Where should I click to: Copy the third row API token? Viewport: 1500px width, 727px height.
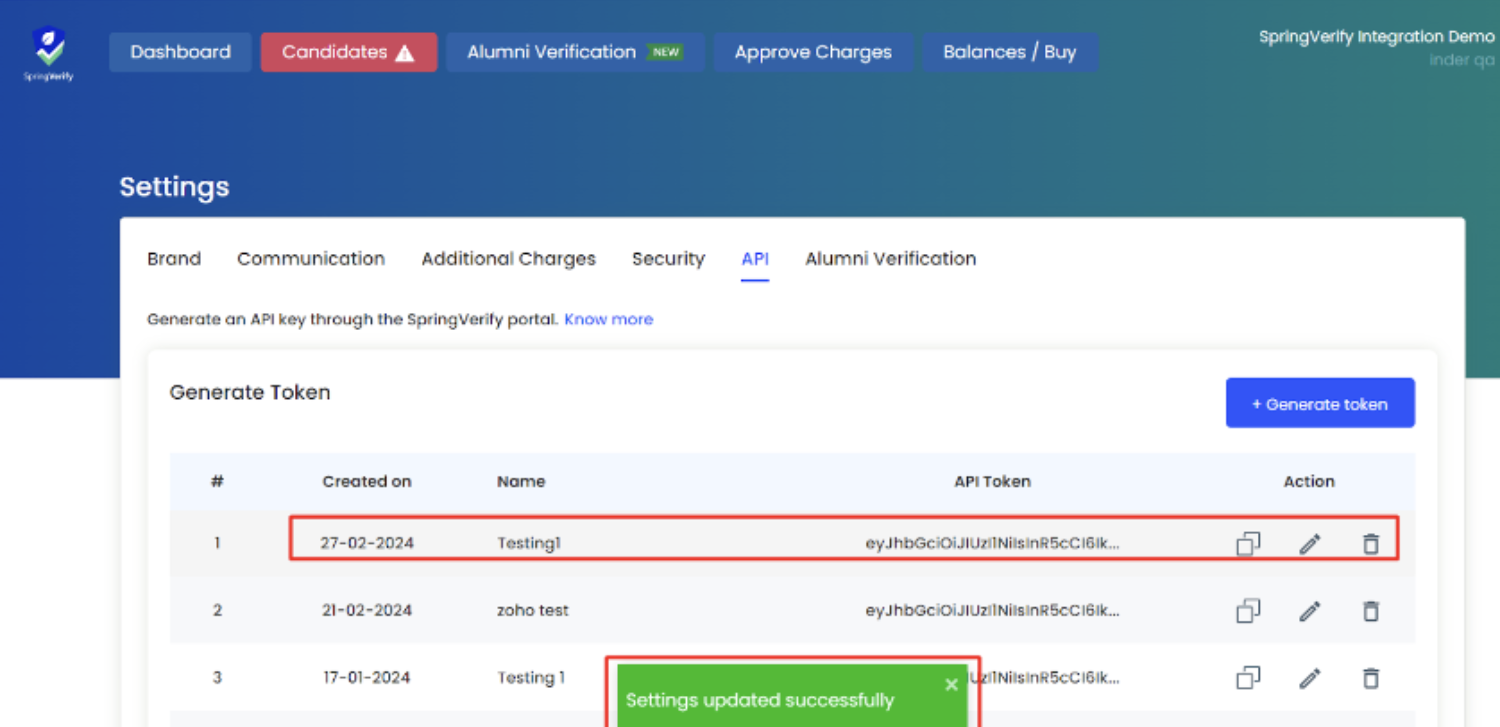[1247, 678]
